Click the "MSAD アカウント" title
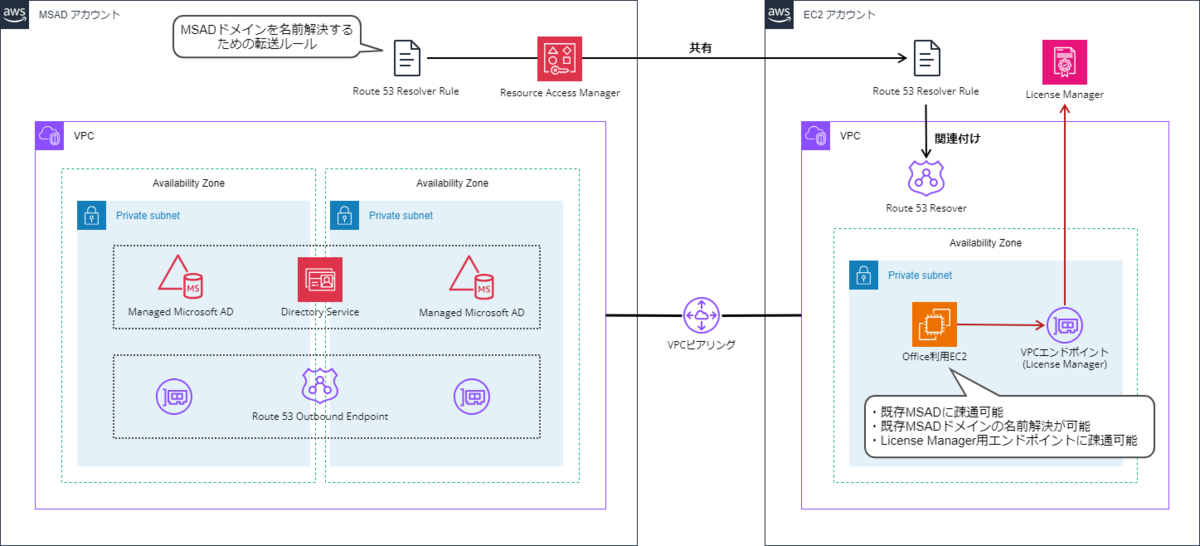The width and height of the screenshot is (1200, 546). tap(78, 14)
